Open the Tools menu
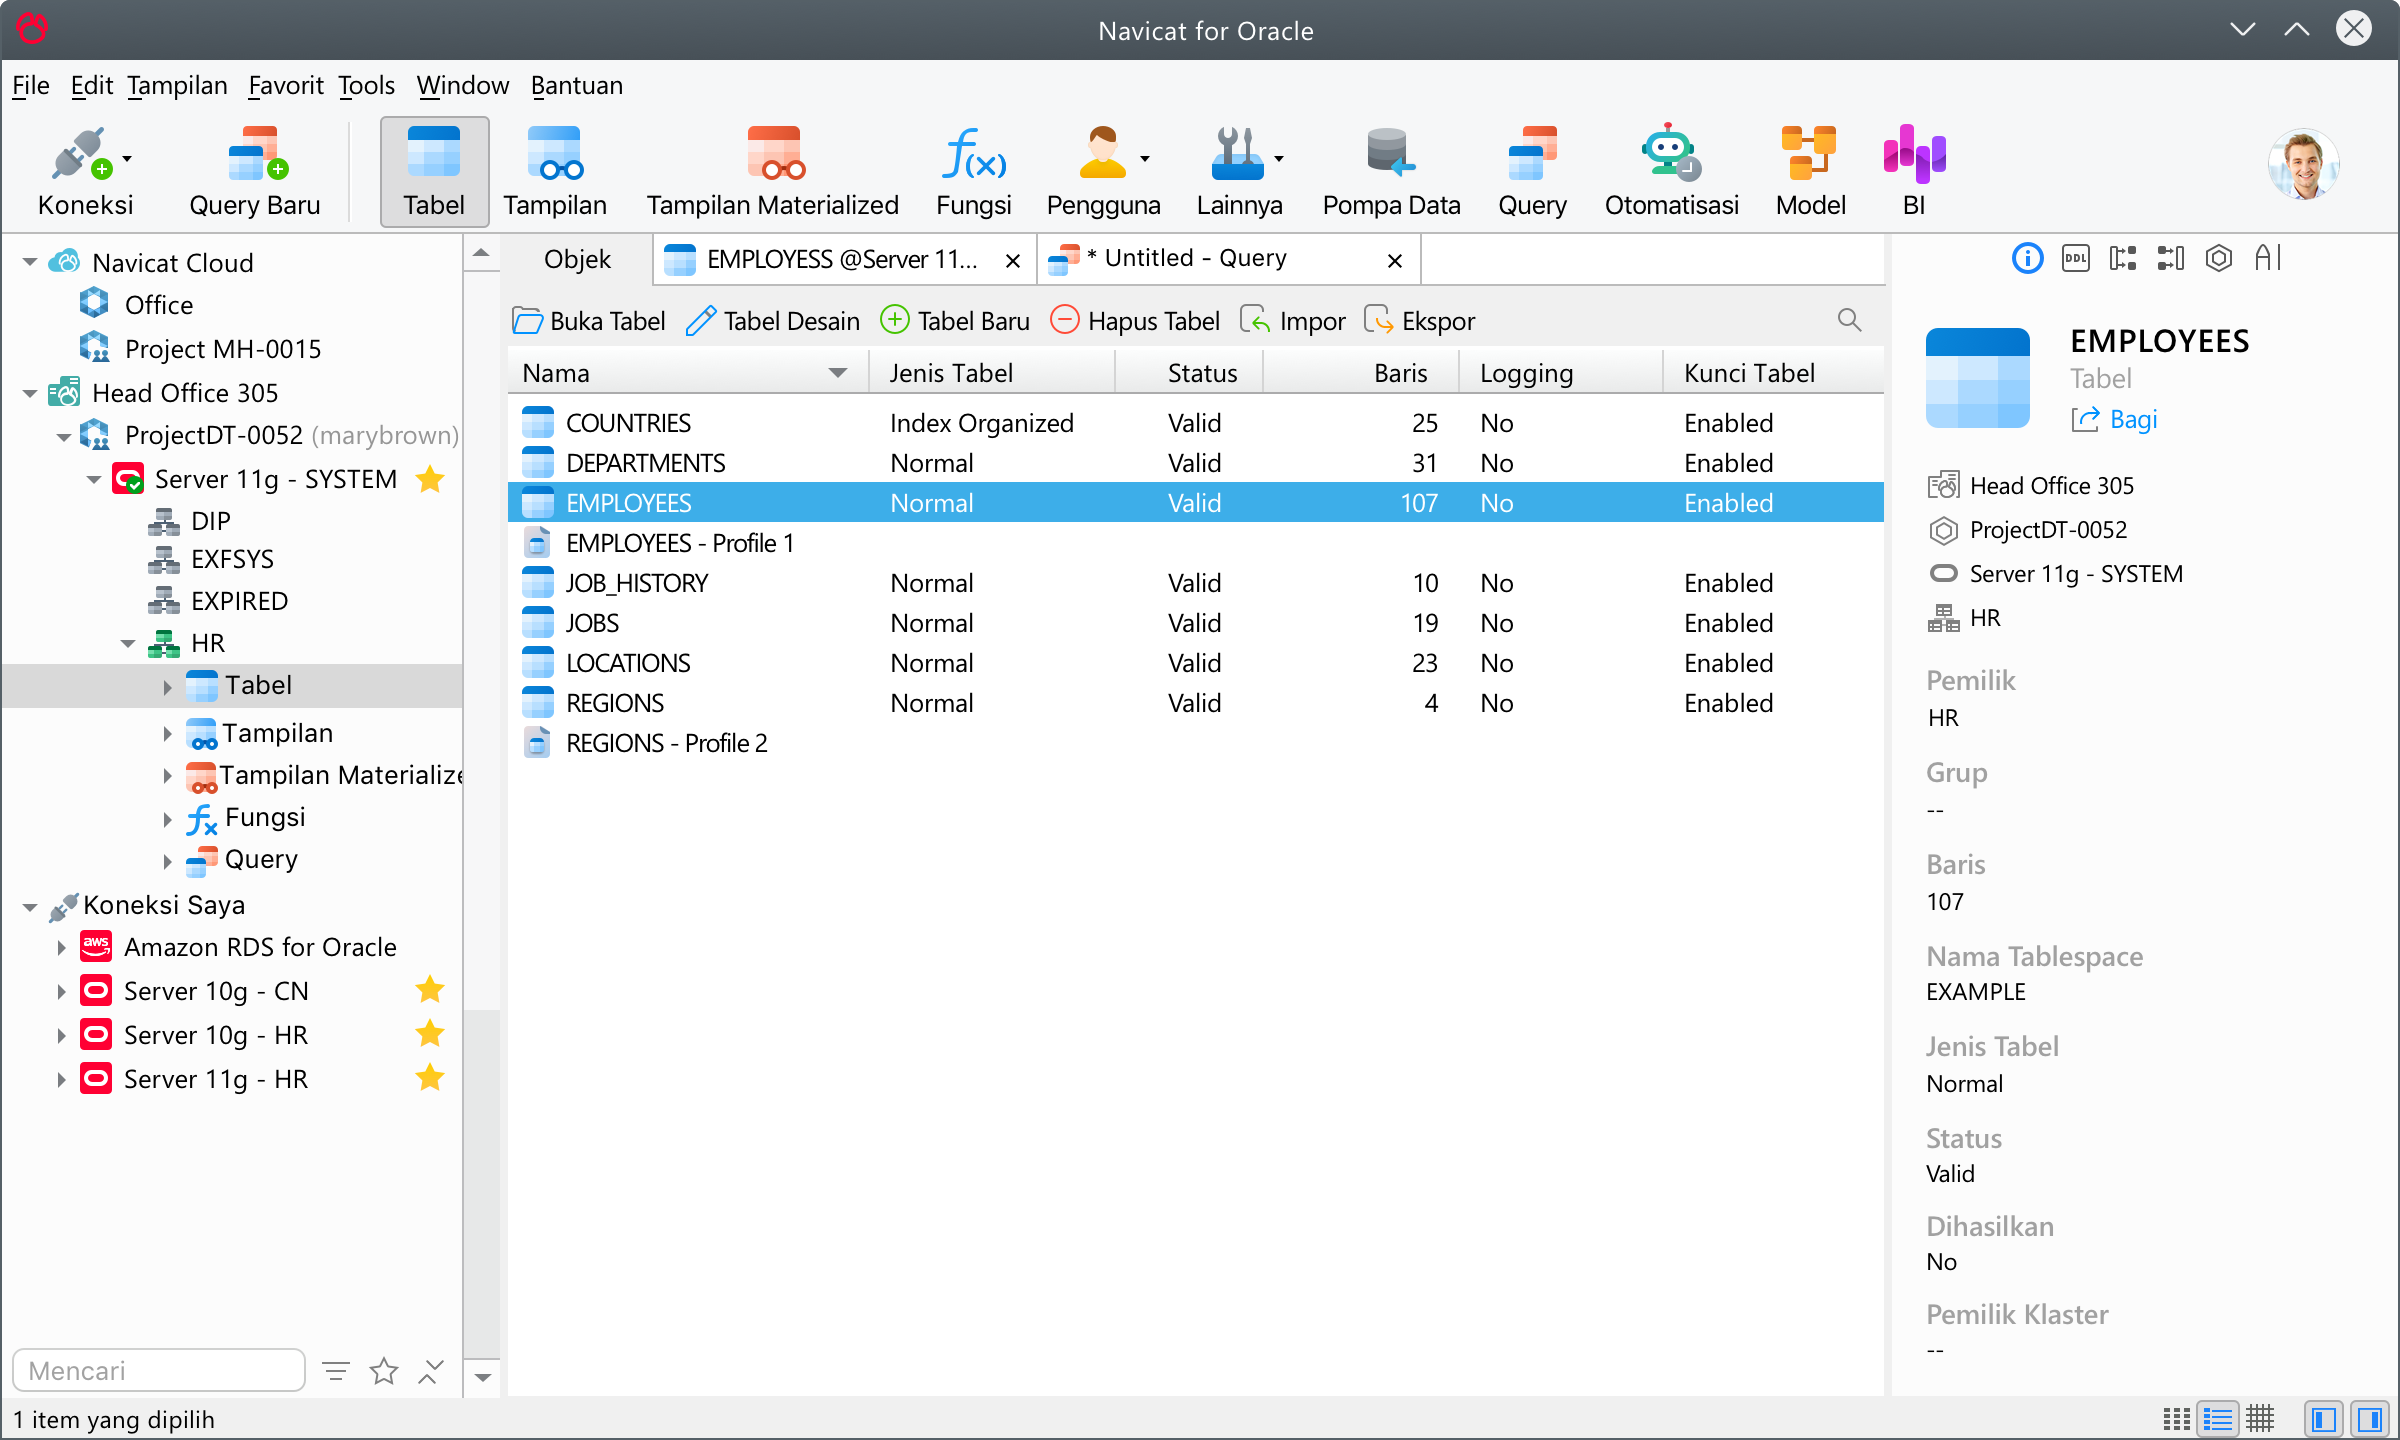This screenshot has height=1440, width=2400. (x=366, y=86)
